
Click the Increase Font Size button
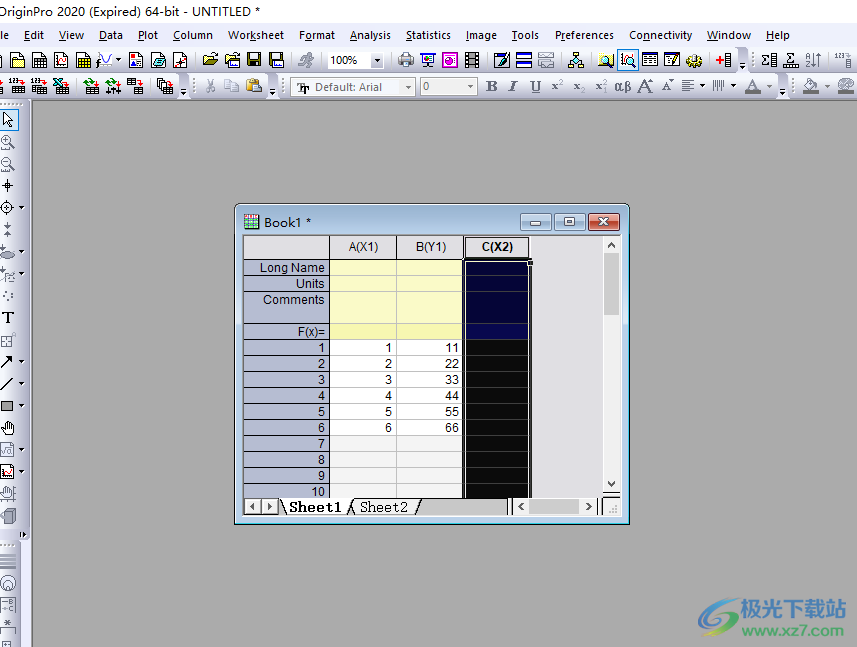click(x=645, y=86)
